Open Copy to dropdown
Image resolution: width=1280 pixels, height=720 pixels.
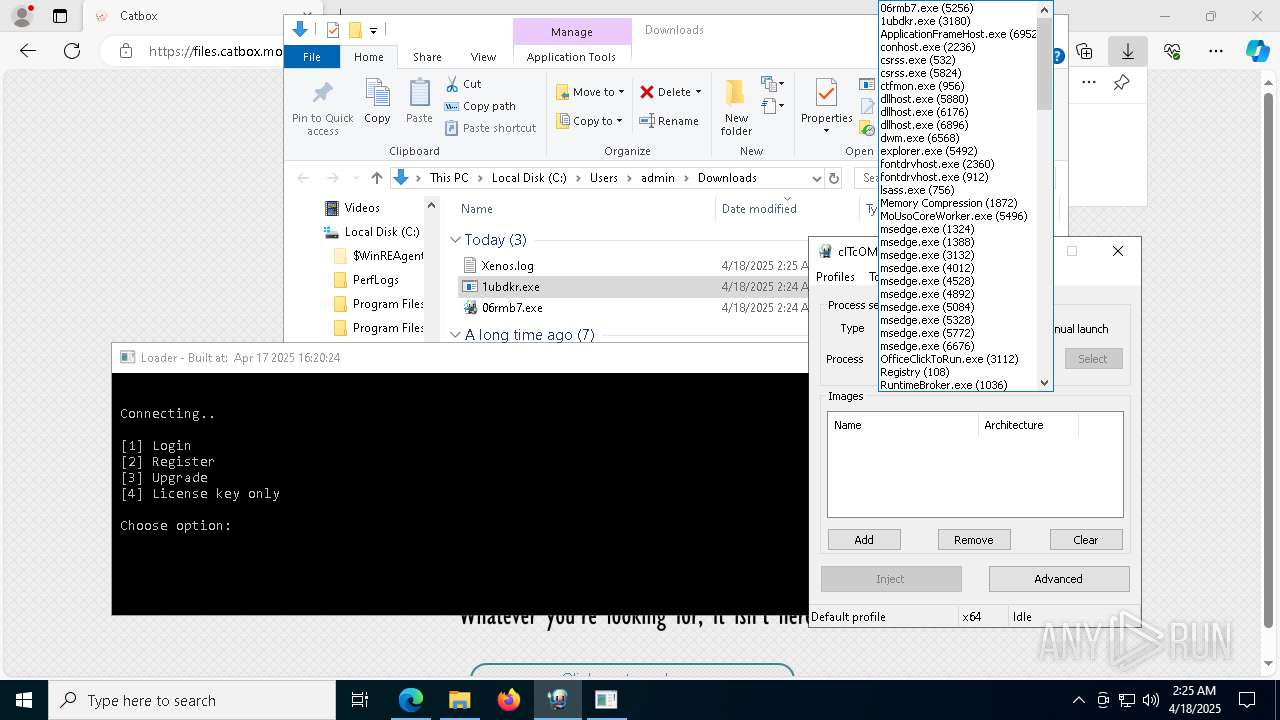click(590, 121)
